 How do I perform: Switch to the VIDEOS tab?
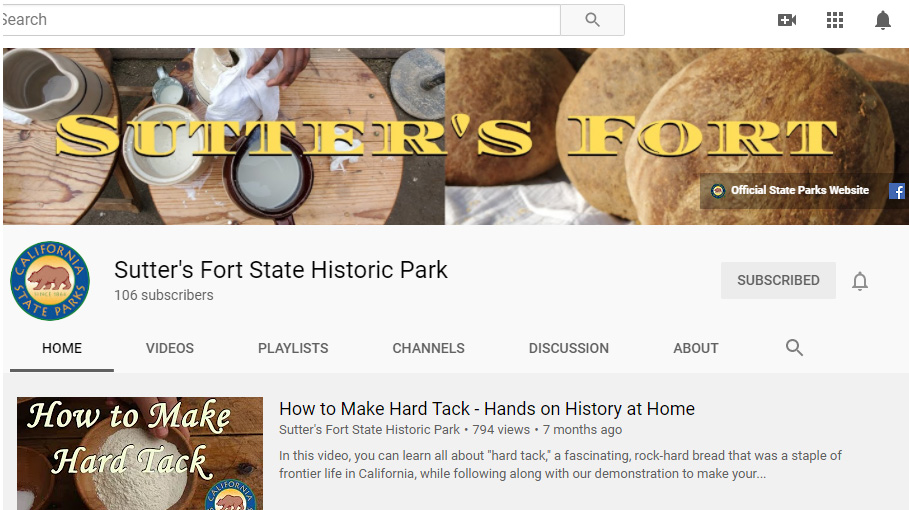170,348
